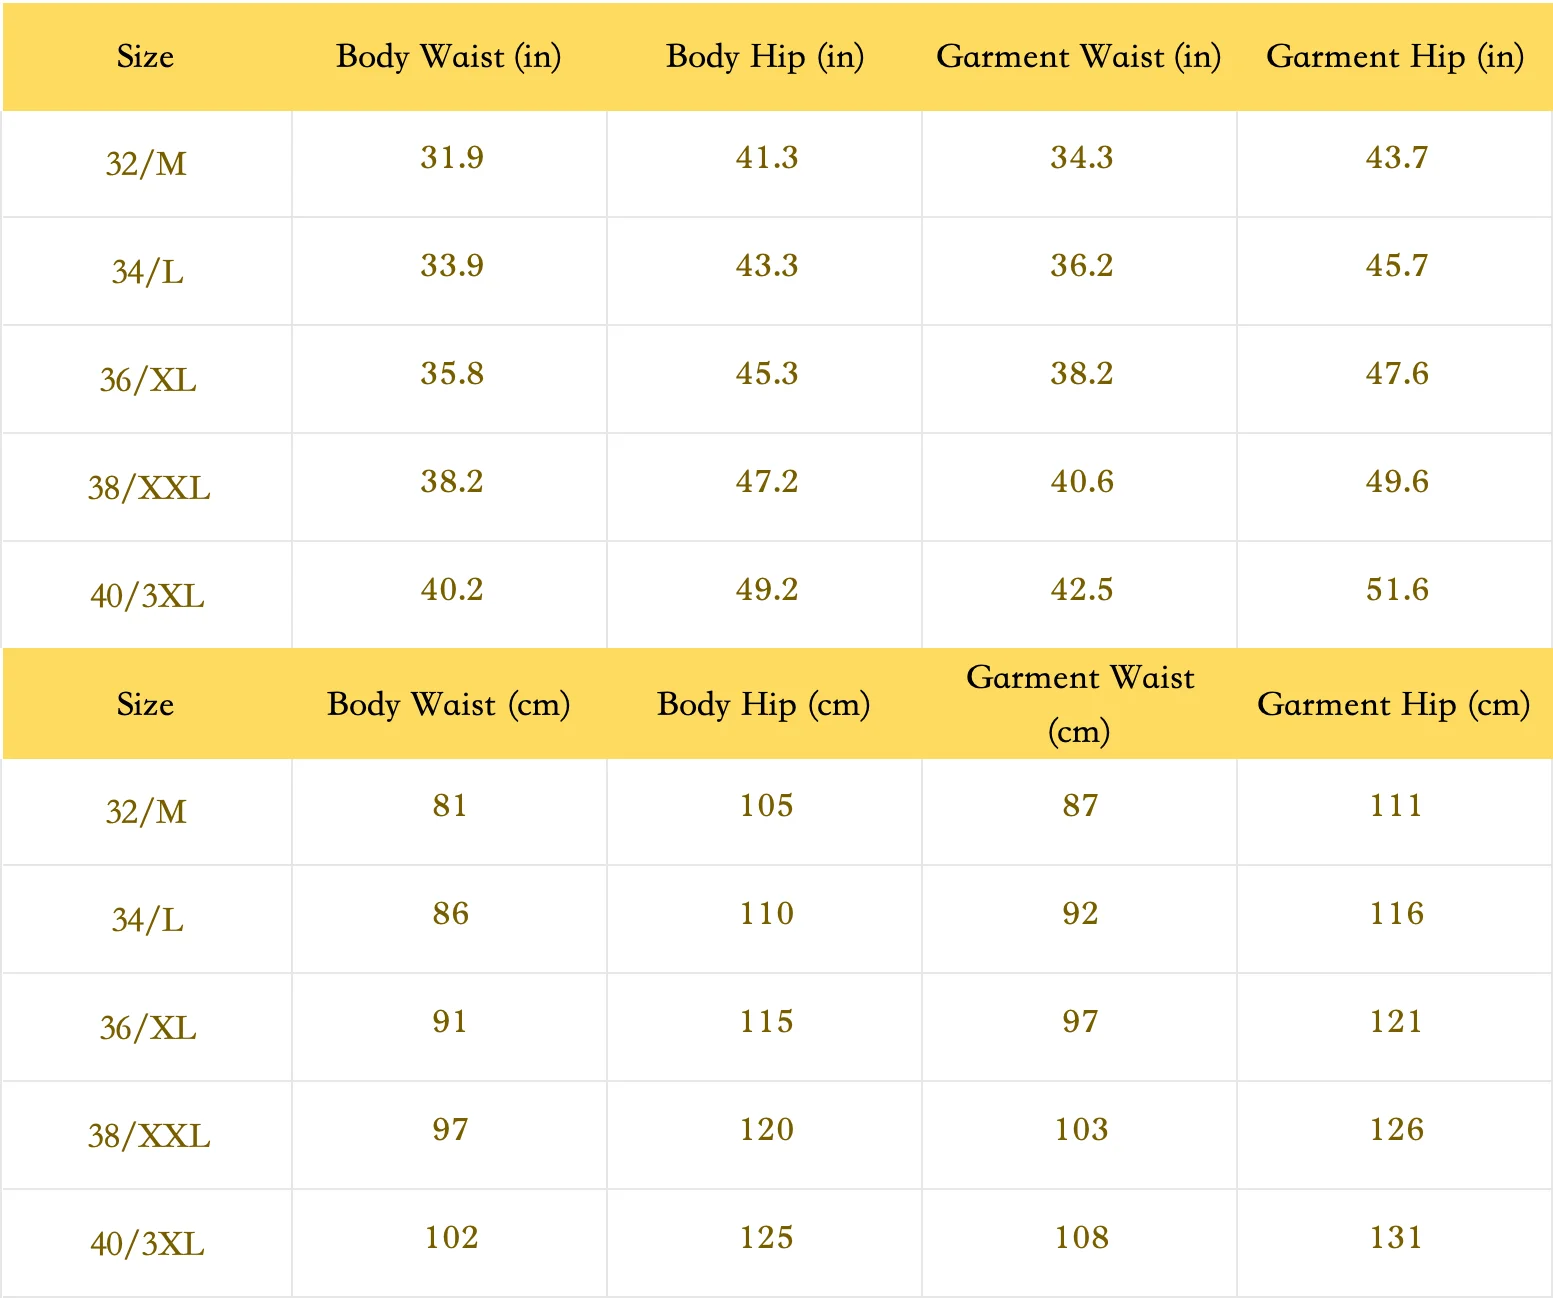Click the Body Waist (in) column header
This screenshot has height=1298, width=1553.
pos(449,57)
